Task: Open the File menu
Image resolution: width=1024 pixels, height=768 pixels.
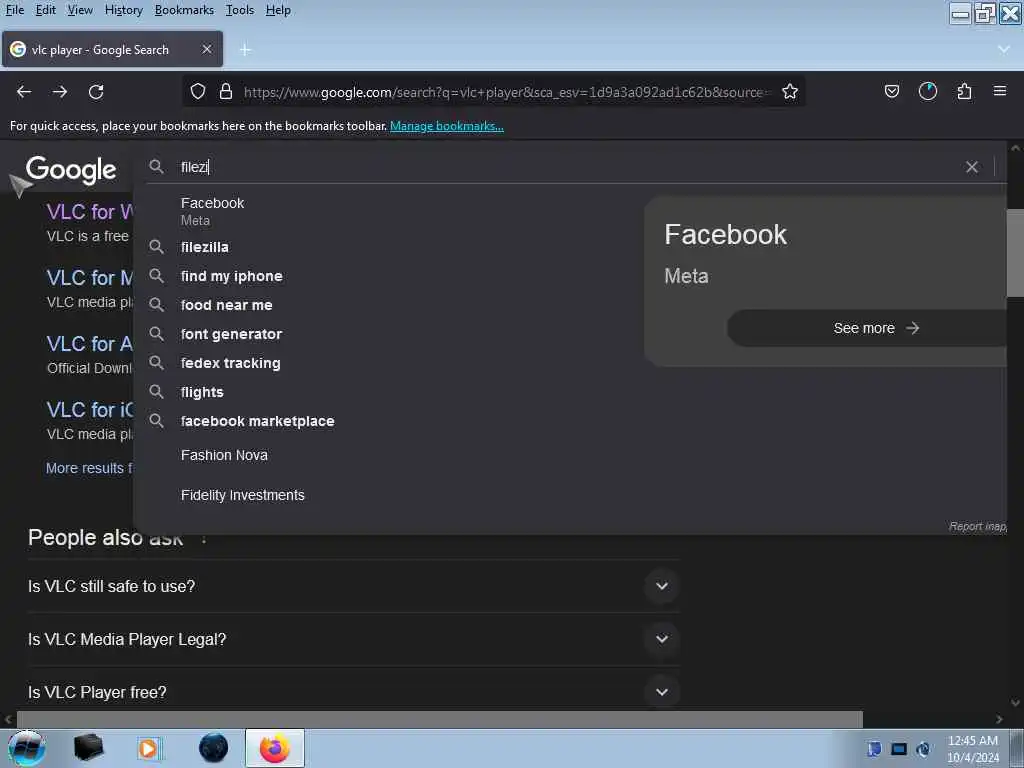Action: (x=15, y=10)
